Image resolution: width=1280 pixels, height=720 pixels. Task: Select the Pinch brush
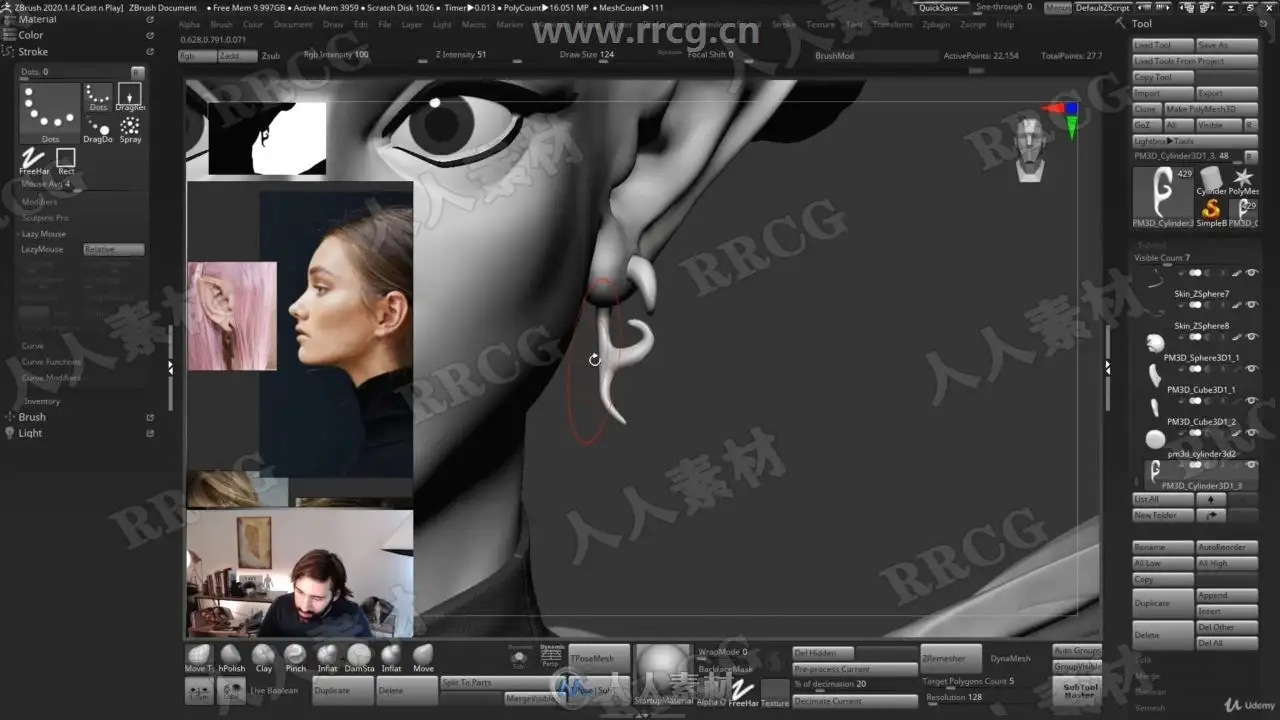tap(295, 658)
